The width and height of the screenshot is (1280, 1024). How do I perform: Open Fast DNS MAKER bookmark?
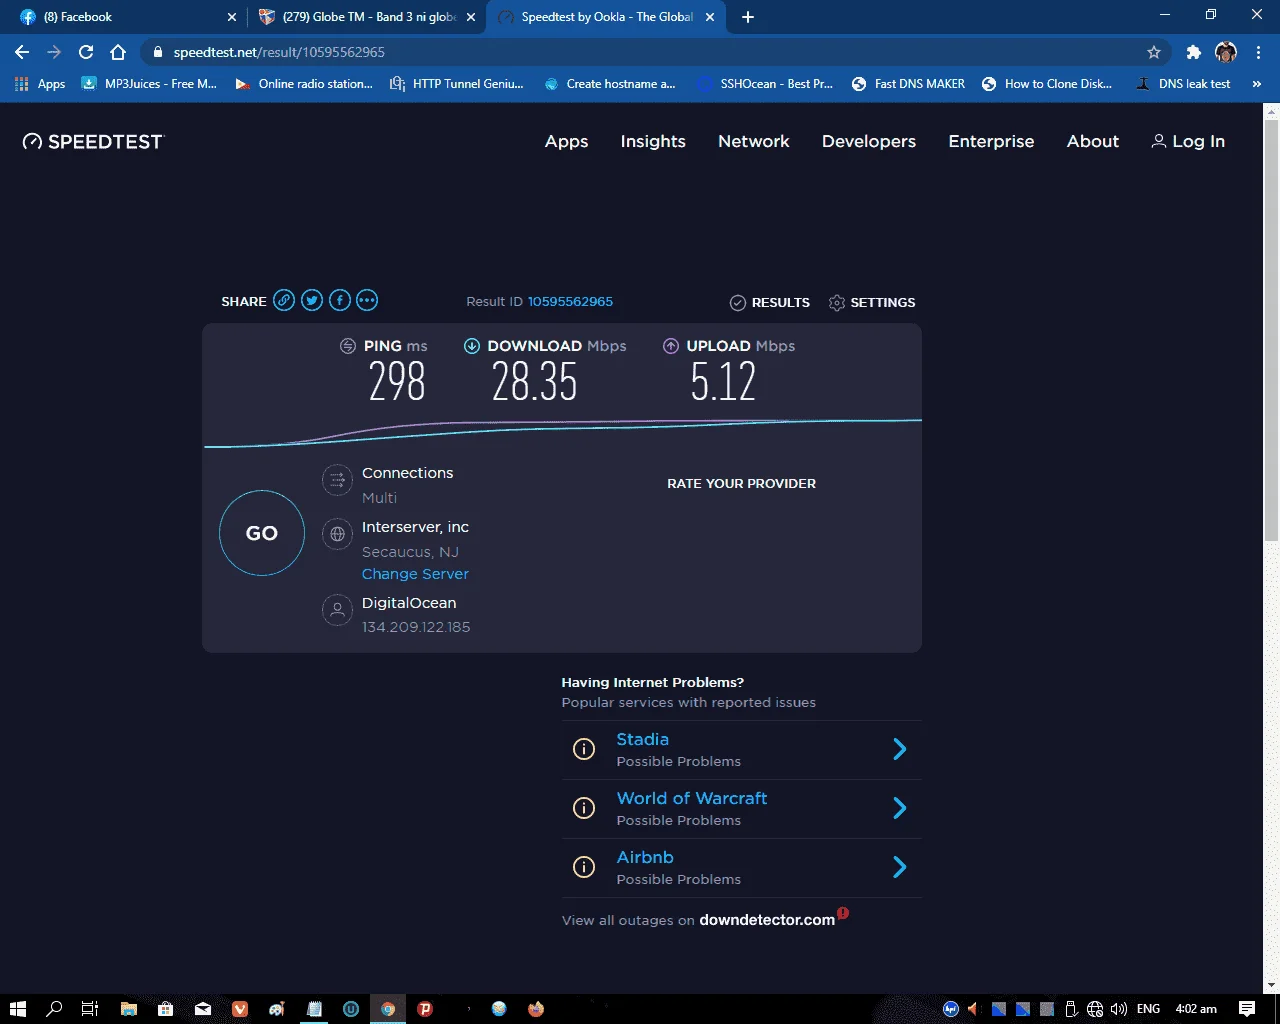[908, 84]
